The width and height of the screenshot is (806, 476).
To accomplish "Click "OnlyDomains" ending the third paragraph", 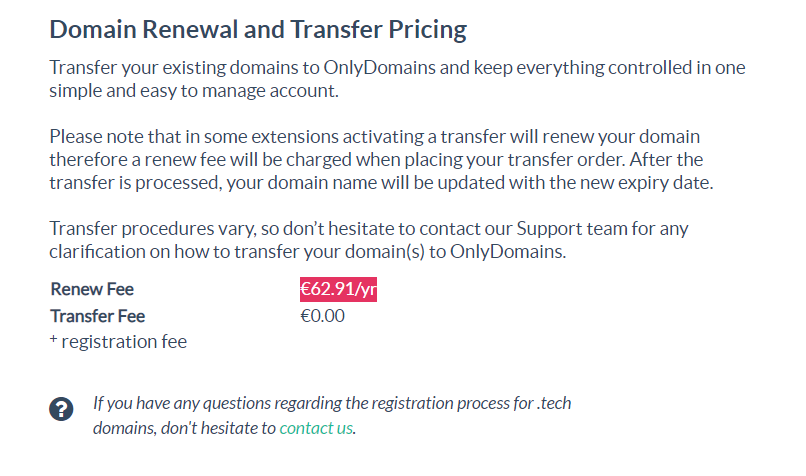I will (508, 251).
